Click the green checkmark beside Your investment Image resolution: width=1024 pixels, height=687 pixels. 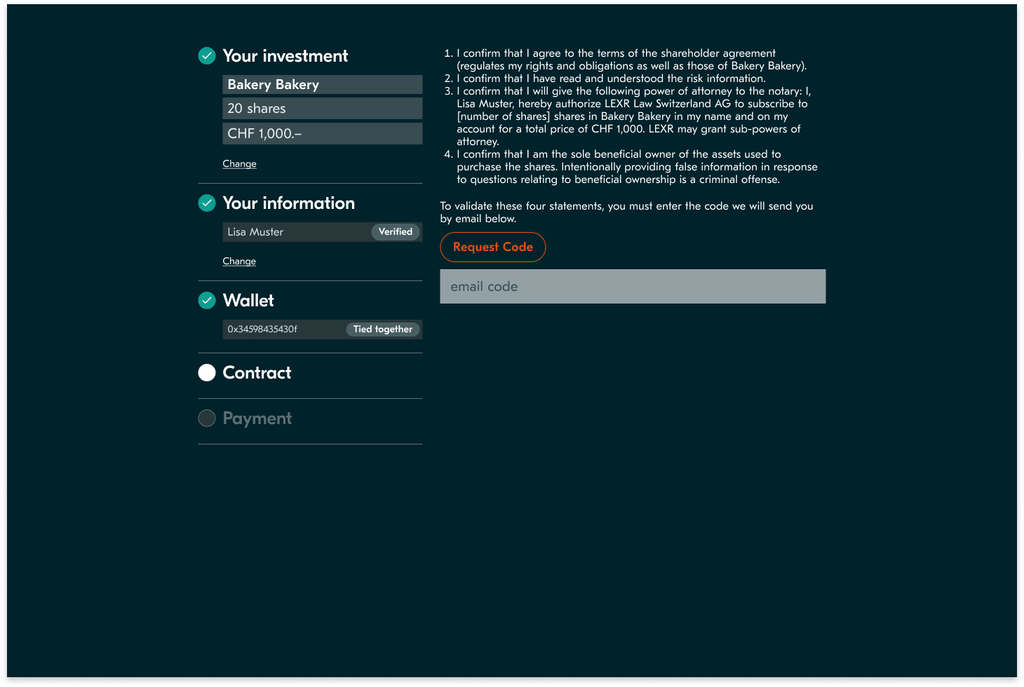click(x=207, y=56)
